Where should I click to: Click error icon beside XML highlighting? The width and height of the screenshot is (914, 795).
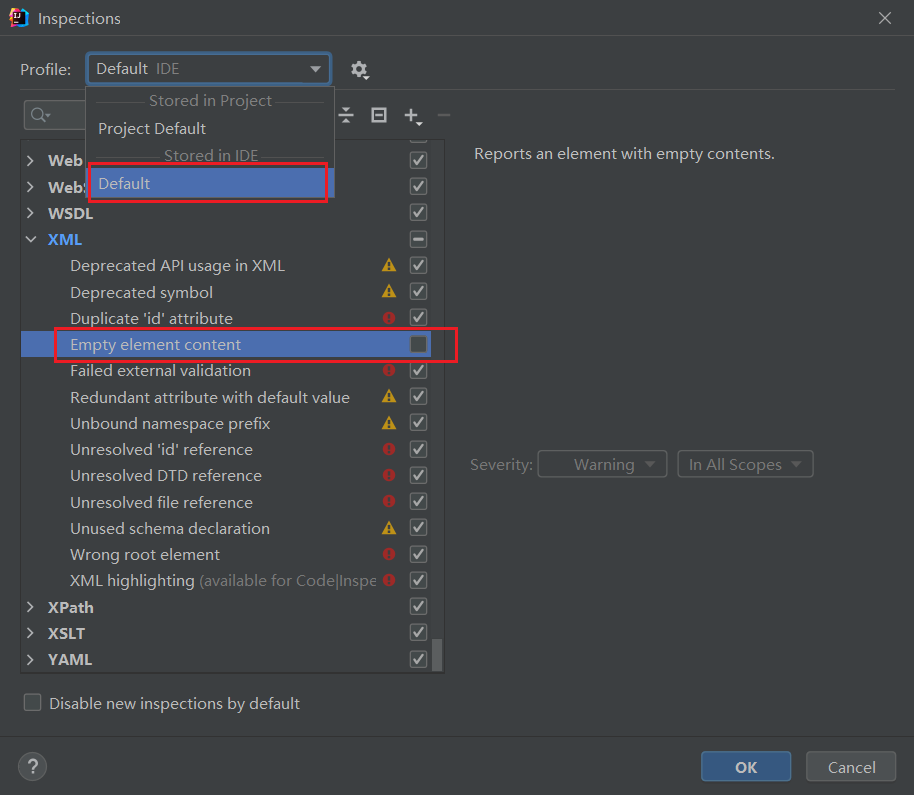[x=389, y=580]
